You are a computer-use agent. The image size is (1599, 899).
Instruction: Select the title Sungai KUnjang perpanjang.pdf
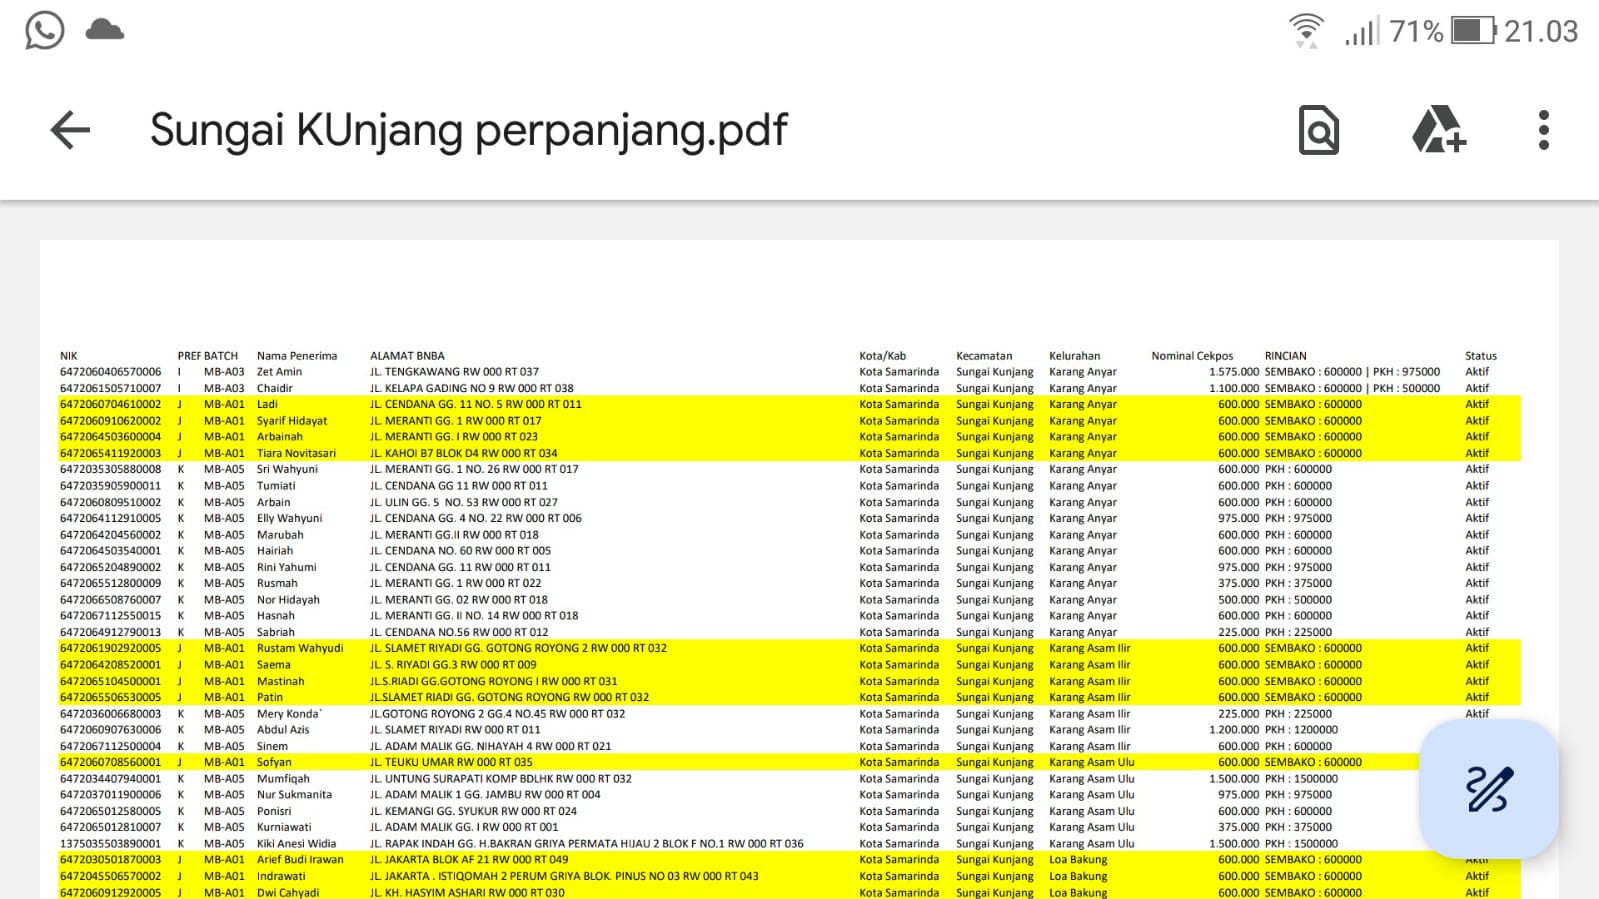tap(469, 131)
